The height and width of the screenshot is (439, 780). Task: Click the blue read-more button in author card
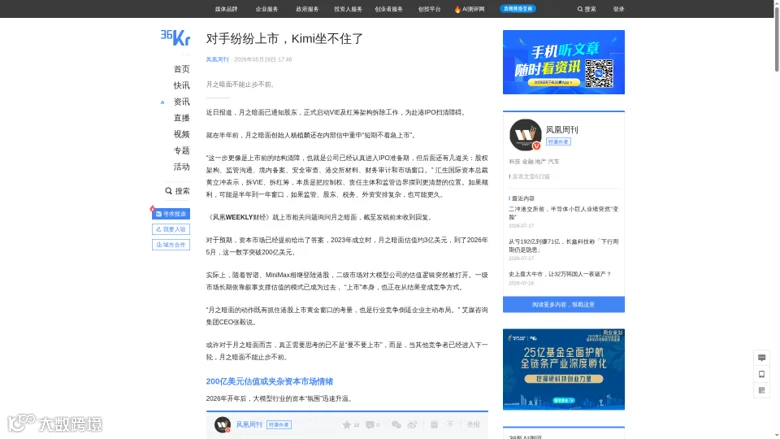564,304
